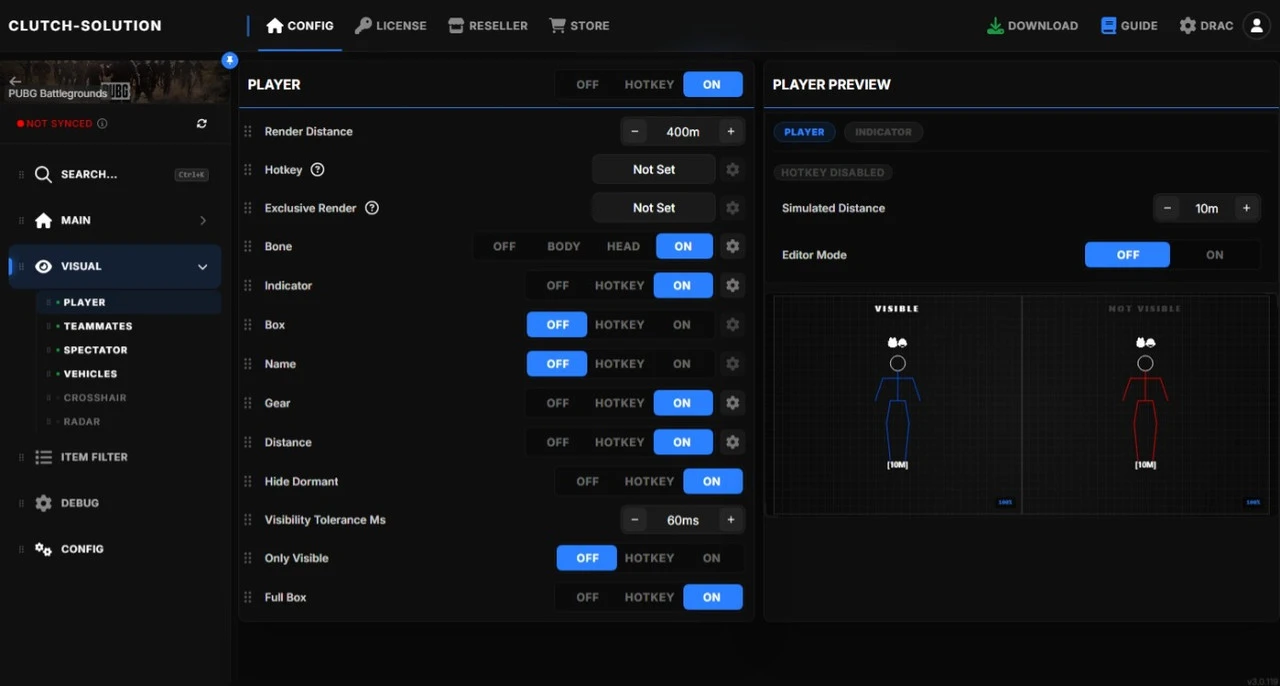This screenshot has height=686, width=1280.
Task: Open Gear row settings gear
Action: click(x=733, y=403)
